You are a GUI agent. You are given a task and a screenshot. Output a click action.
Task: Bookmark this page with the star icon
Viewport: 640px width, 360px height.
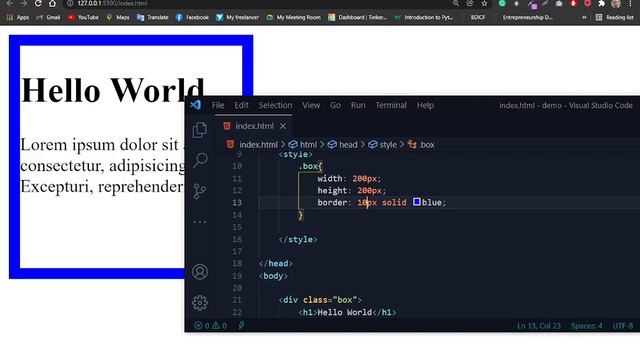pos(484,4)
